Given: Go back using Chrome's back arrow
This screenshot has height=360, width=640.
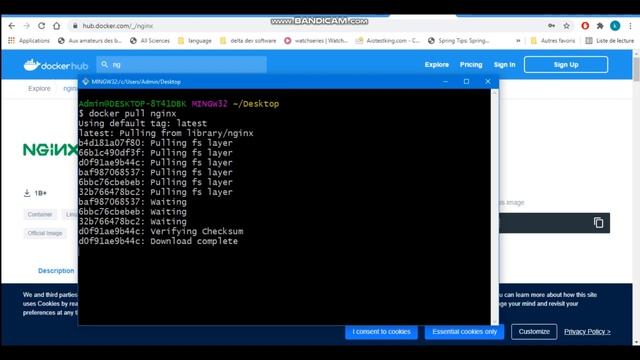Looking at the screenshot, I should pos(11,26).
